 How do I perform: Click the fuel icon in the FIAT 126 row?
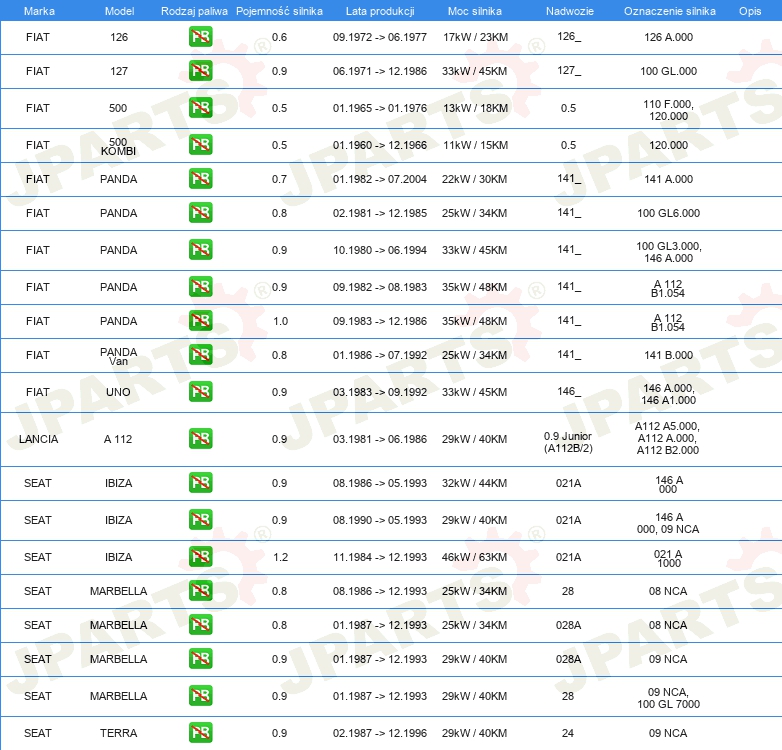(200, 37)
